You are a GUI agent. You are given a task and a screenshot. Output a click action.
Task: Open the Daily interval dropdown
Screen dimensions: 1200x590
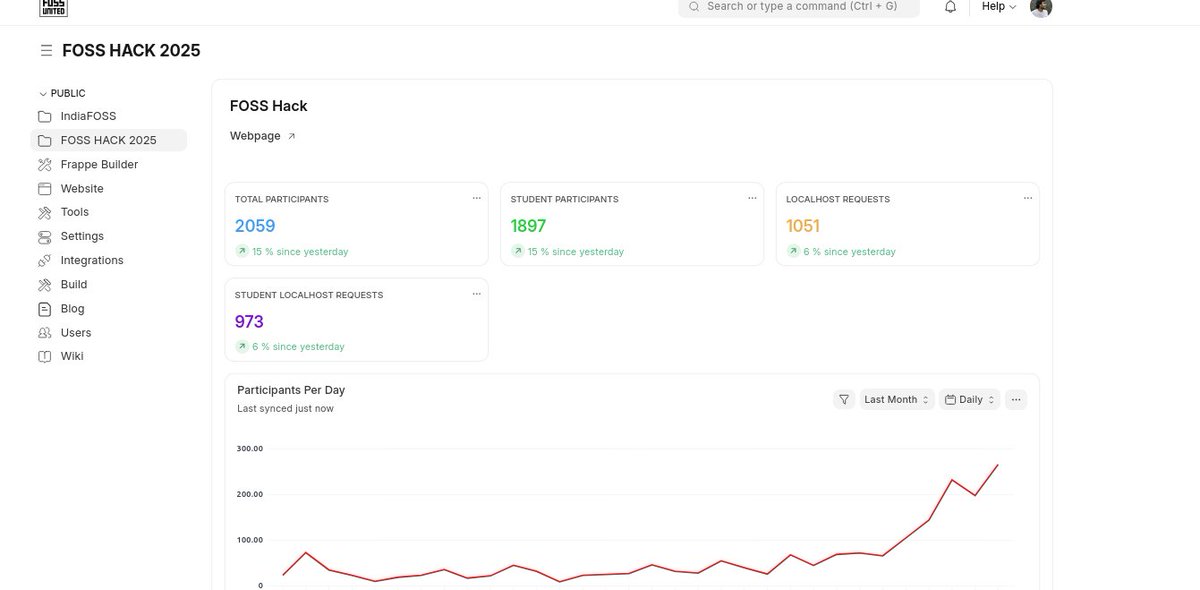pyautogui.click(x=970, y=399)
